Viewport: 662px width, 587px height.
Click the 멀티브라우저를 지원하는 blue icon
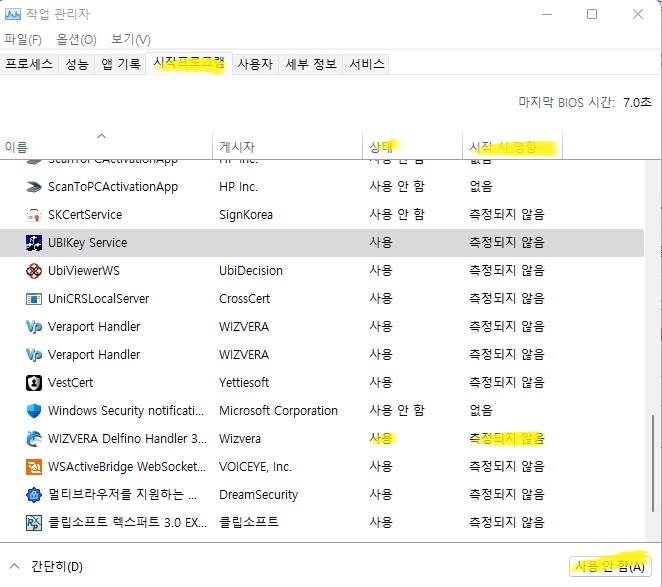click(x=34, y=495)
